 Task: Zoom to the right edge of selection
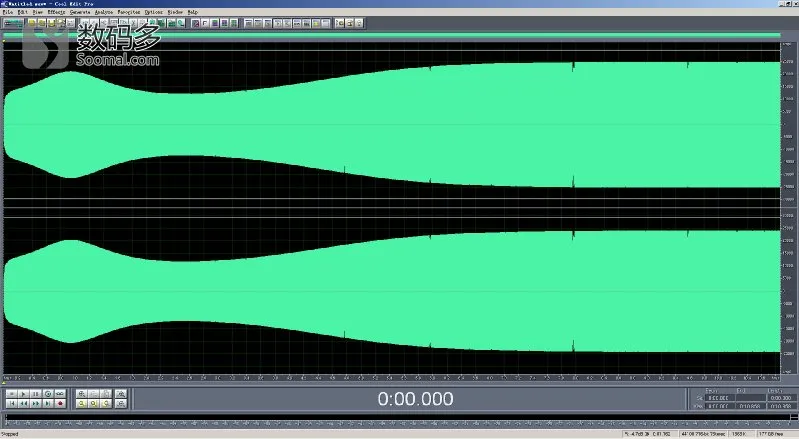(106, 403)
